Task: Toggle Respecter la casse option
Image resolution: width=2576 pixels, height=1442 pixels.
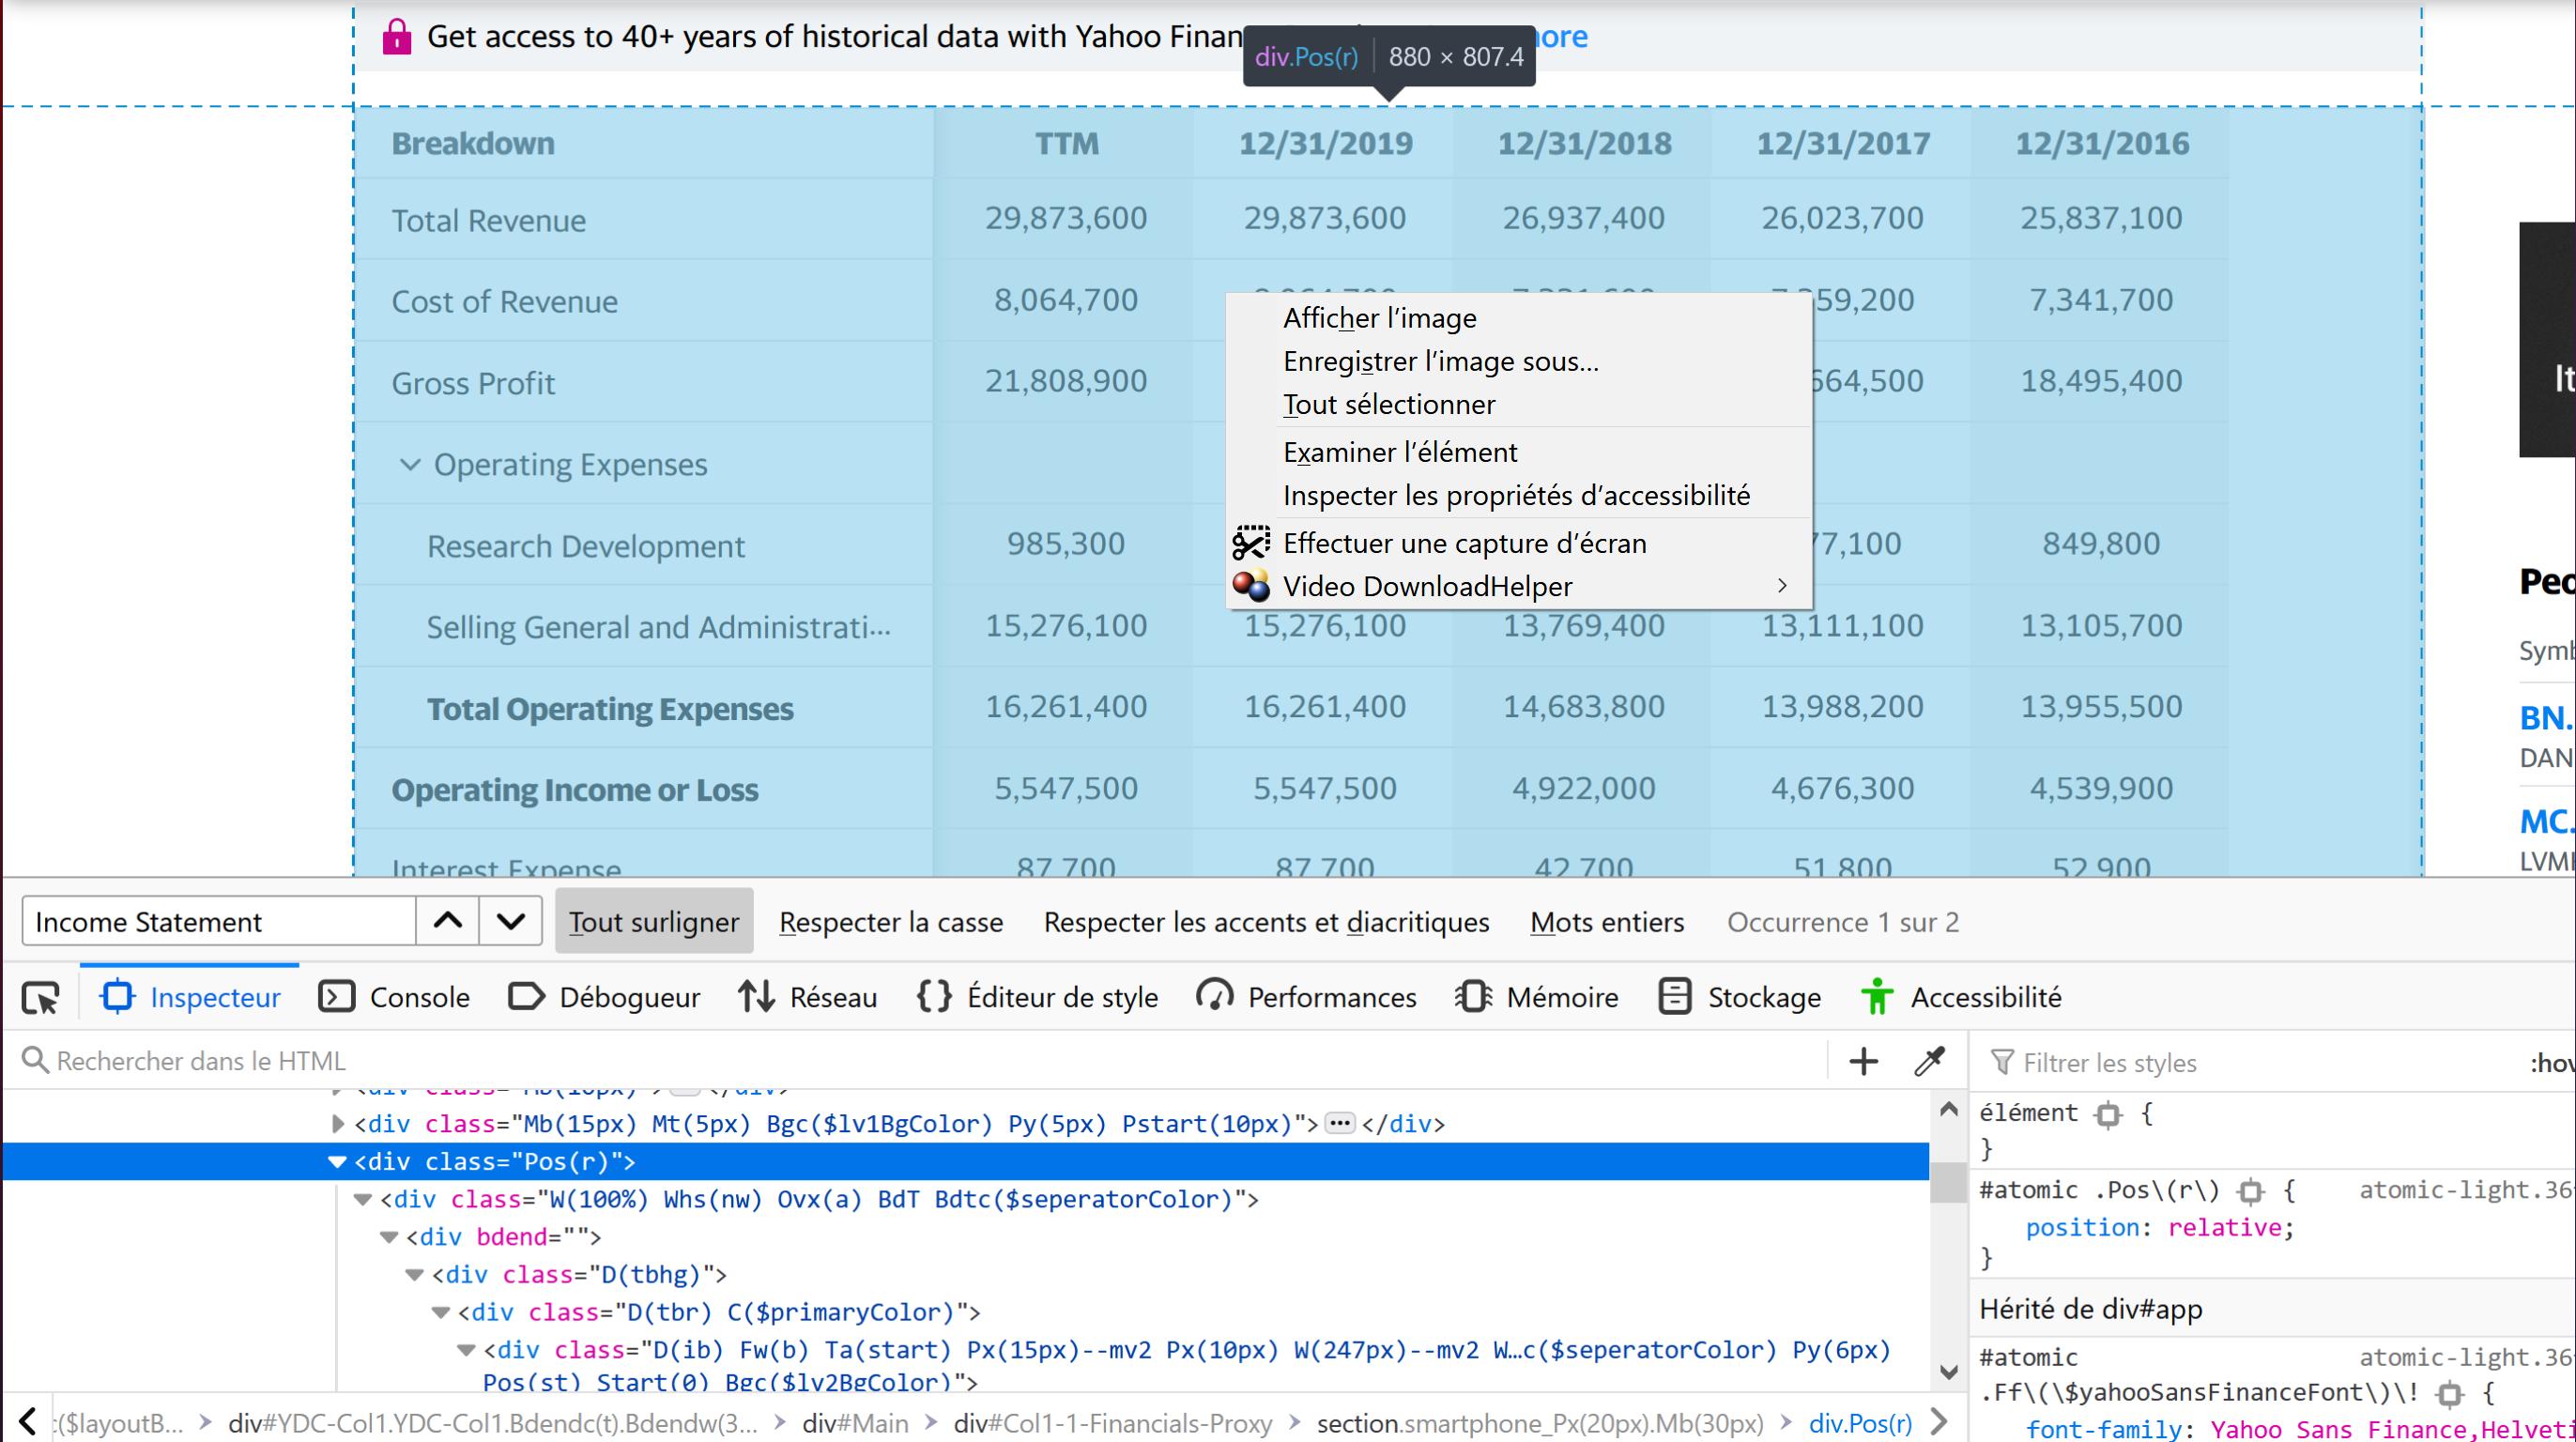Action: coord(891,922)
